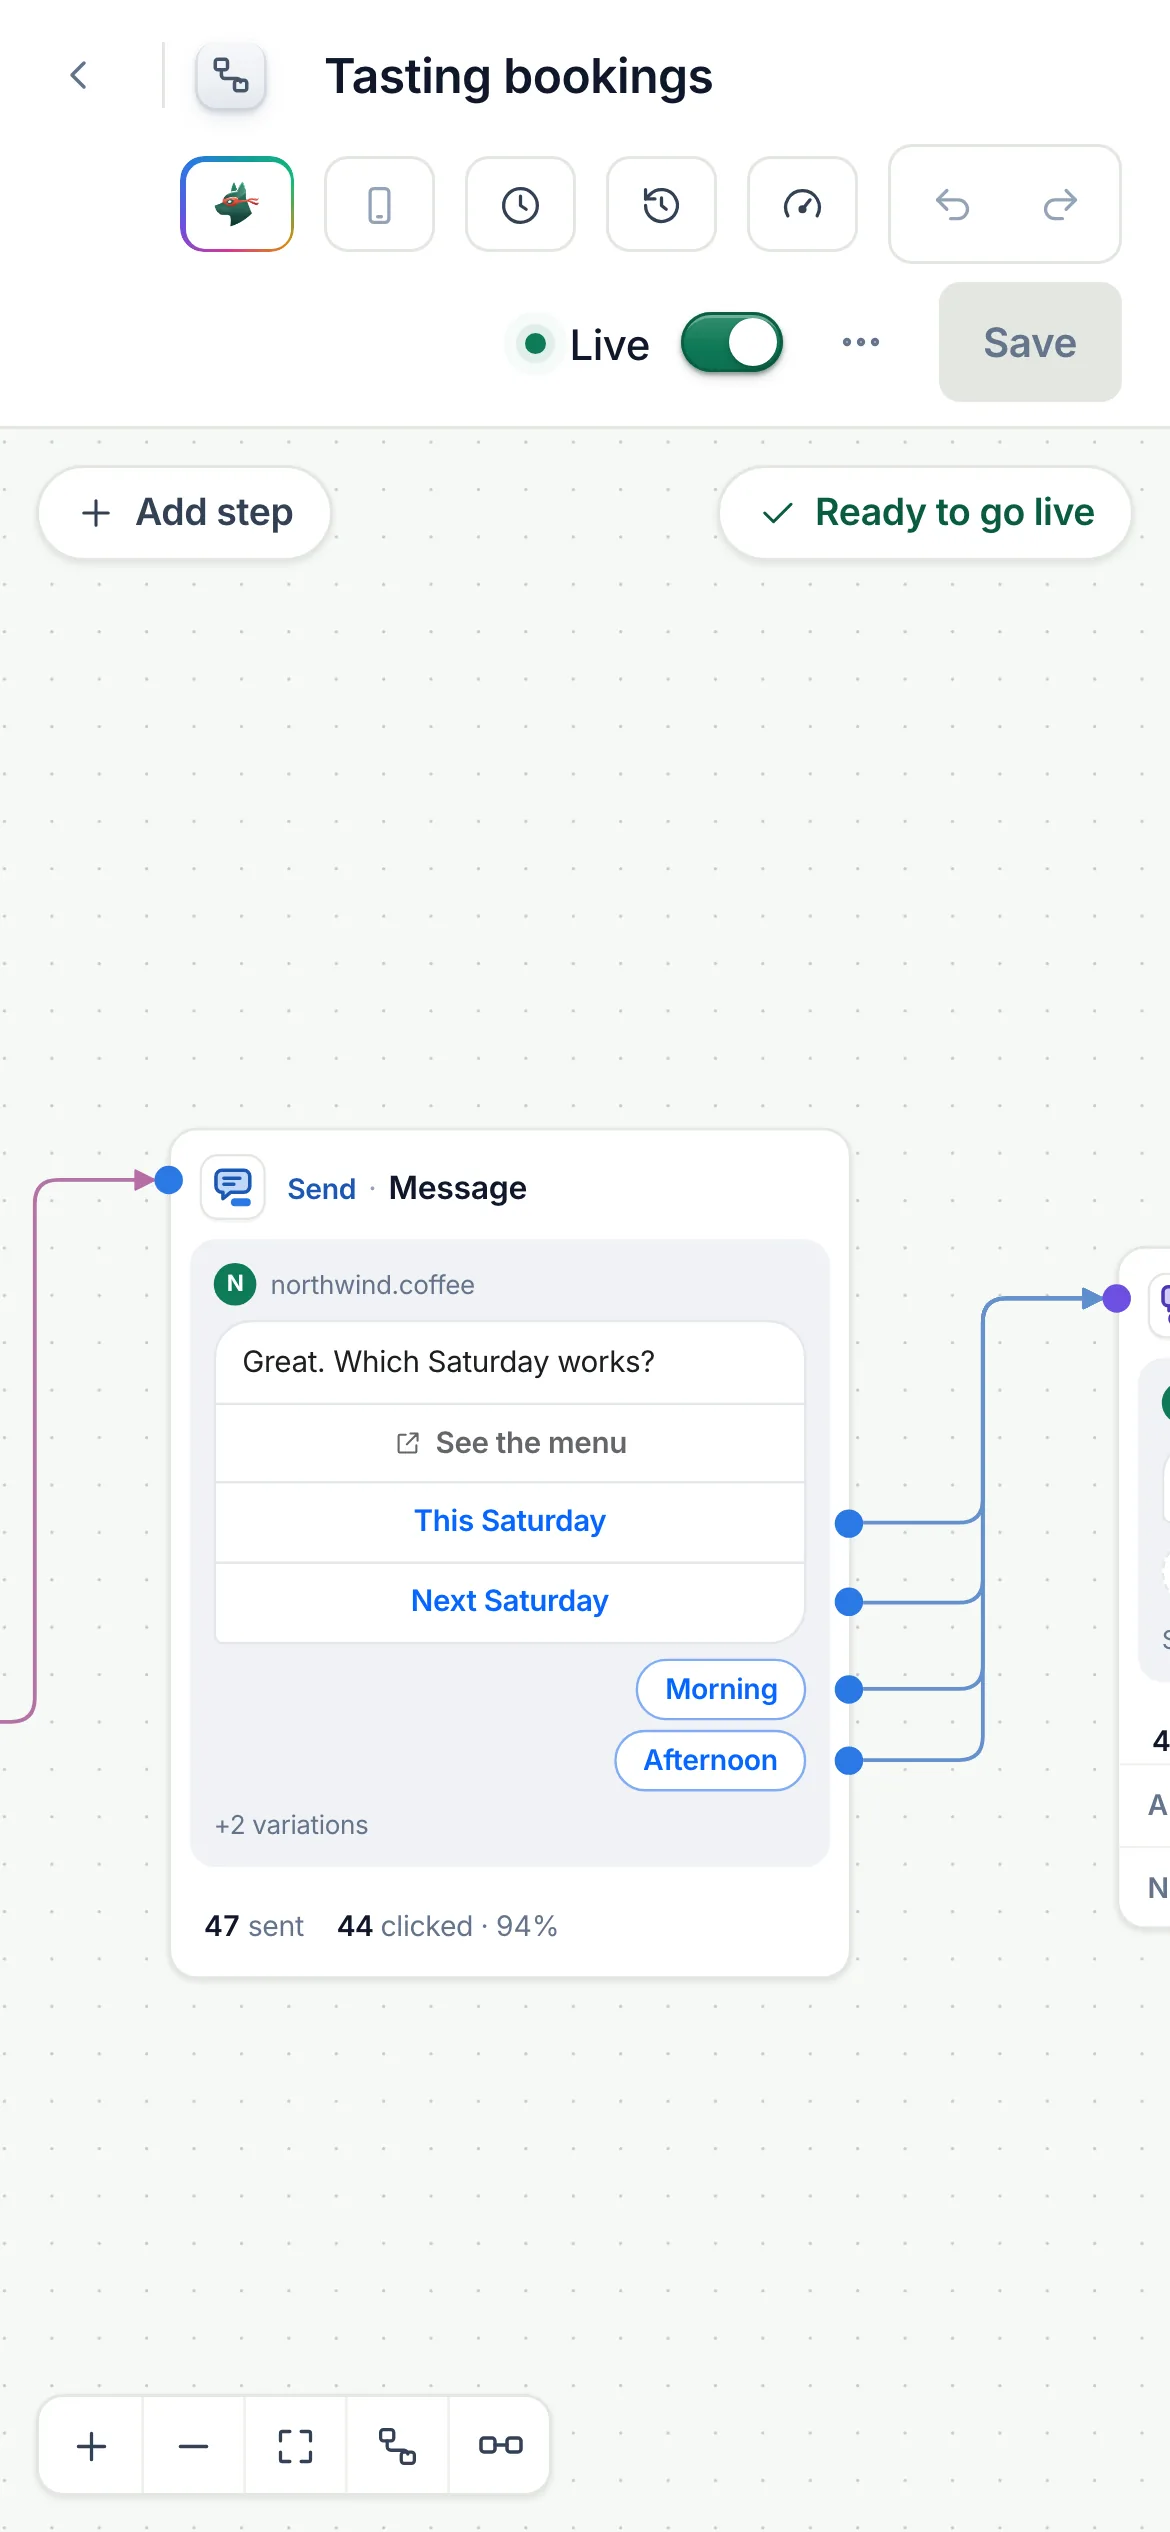
Task: Click the 47 sent statistic
Action: 254,1926
